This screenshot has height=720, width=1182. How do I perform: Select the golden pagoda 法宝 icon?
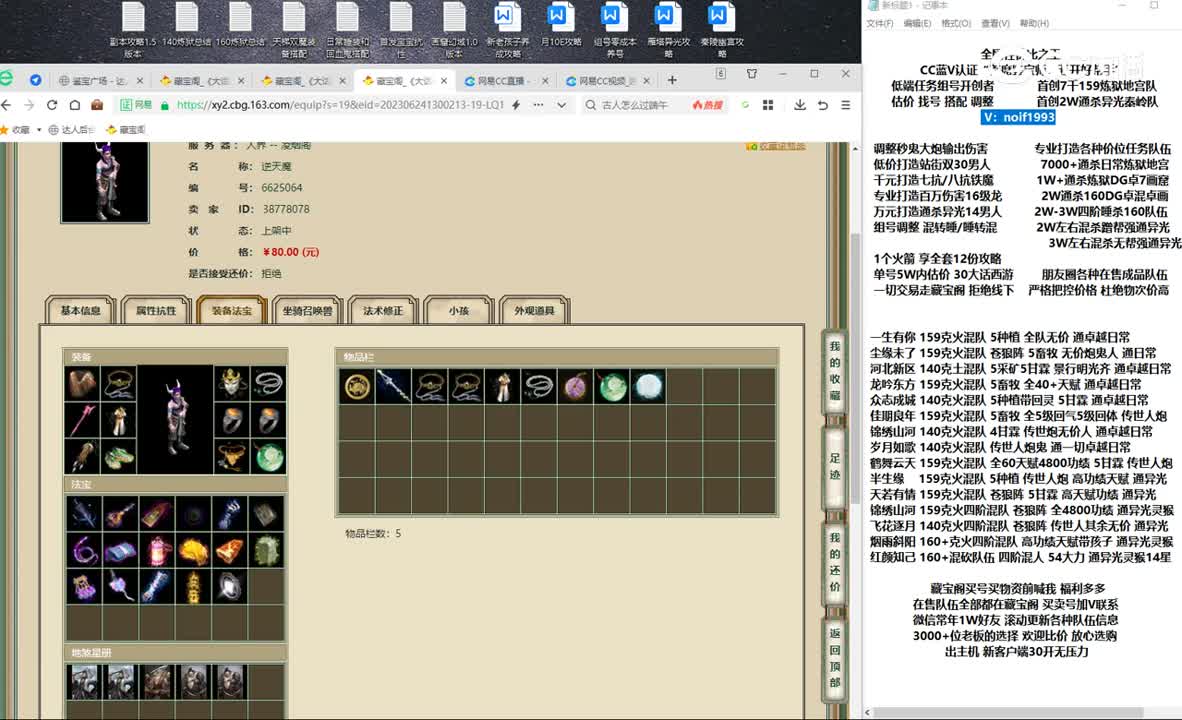[193, 587]
